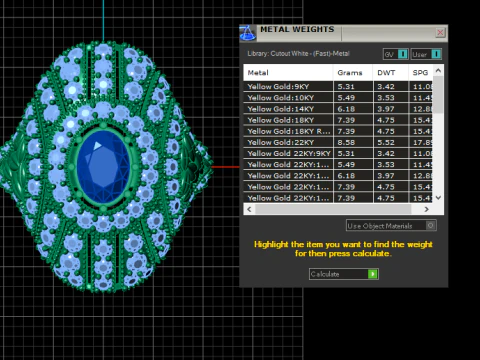Click the 6.18 grams value for 14KY

[x=346, y=109]
